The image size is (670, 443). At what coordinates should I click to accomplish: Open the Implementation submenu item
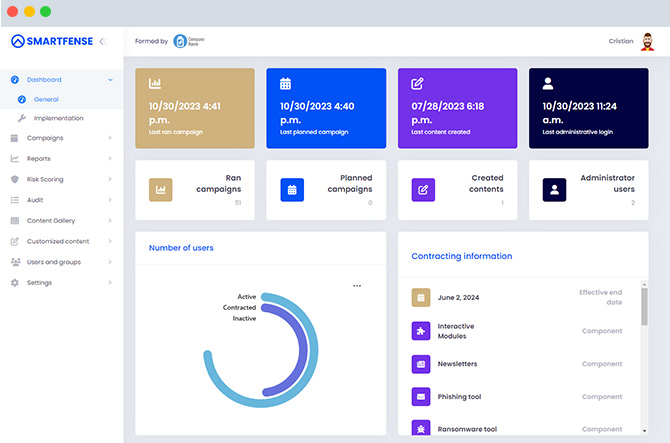point(59,118)
